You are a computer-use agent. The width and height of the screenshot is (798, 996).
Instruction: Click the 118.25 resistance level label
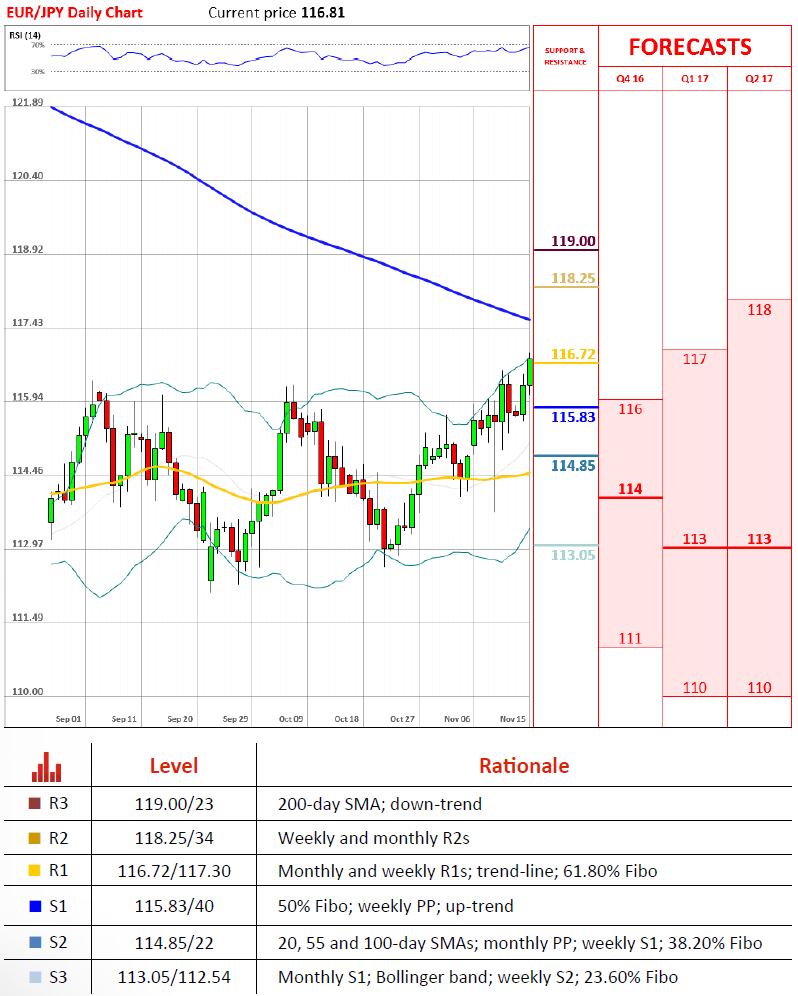coord(573,278)
